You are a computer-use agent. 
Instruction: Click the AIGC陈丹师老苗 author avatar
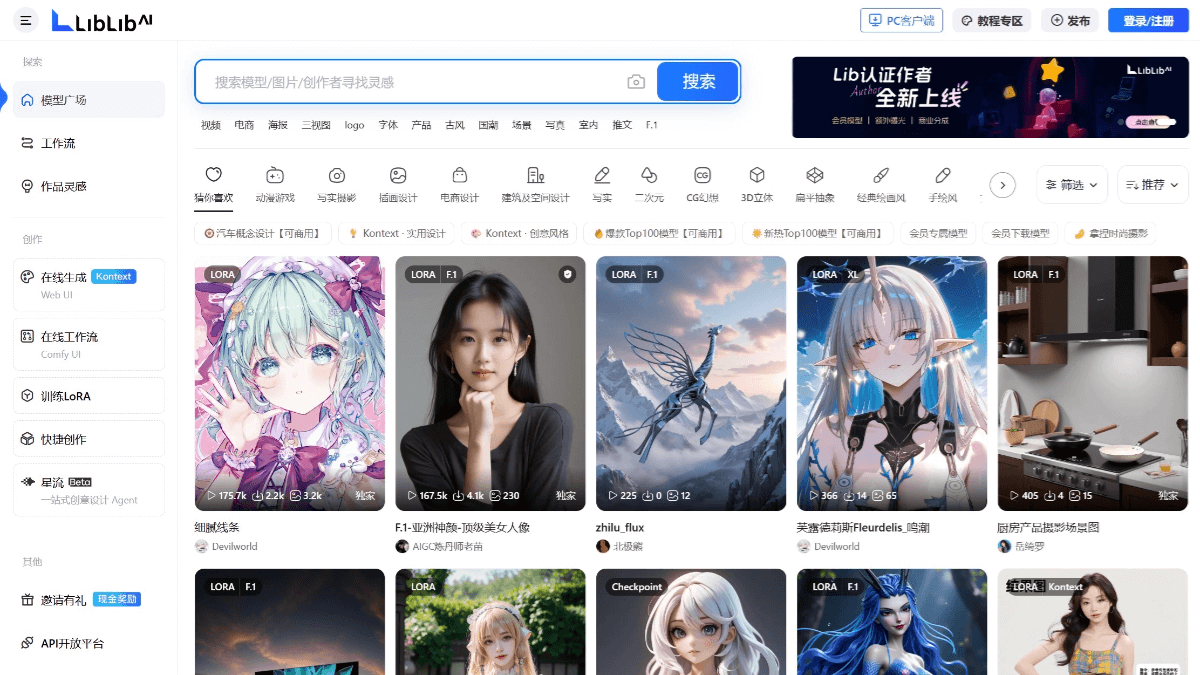coord(402,546)
